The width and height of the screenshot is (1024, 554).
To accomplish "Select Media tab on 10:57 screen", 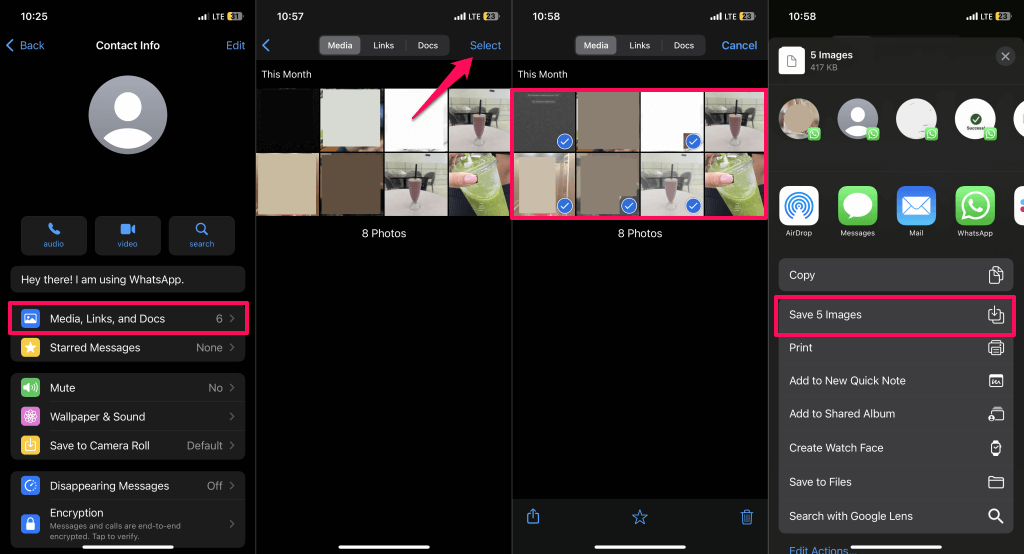I will [x=340, y=45].
